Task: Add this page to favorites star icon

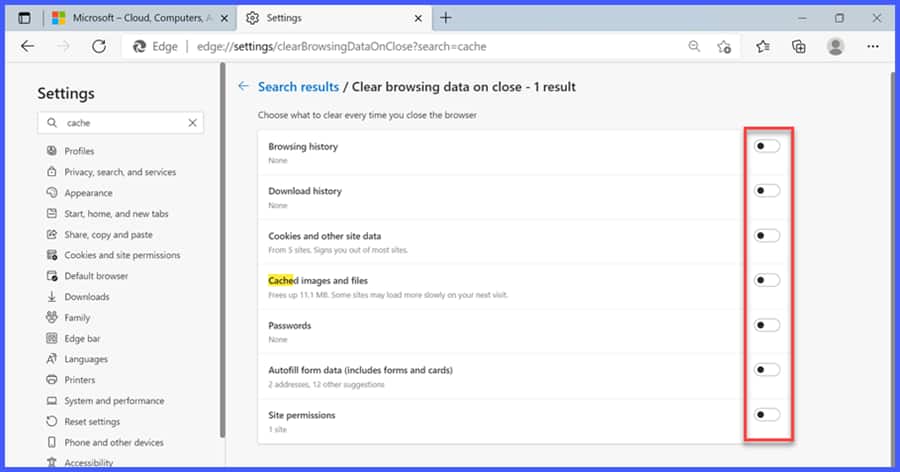Action: [724, 46]
